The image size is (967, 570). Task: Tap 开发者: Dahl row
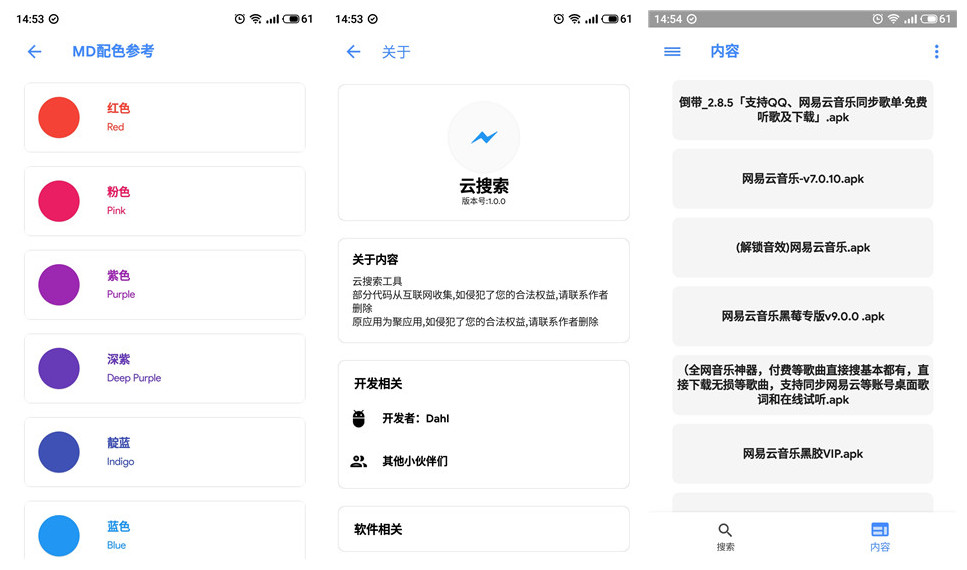pyautogui.click(x=484, y=418)
